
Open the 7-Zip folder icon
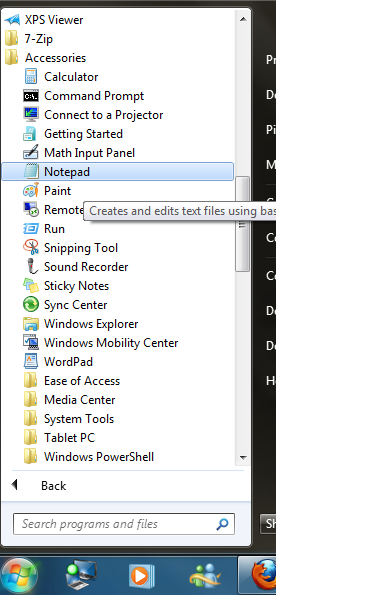click(11, 38)
